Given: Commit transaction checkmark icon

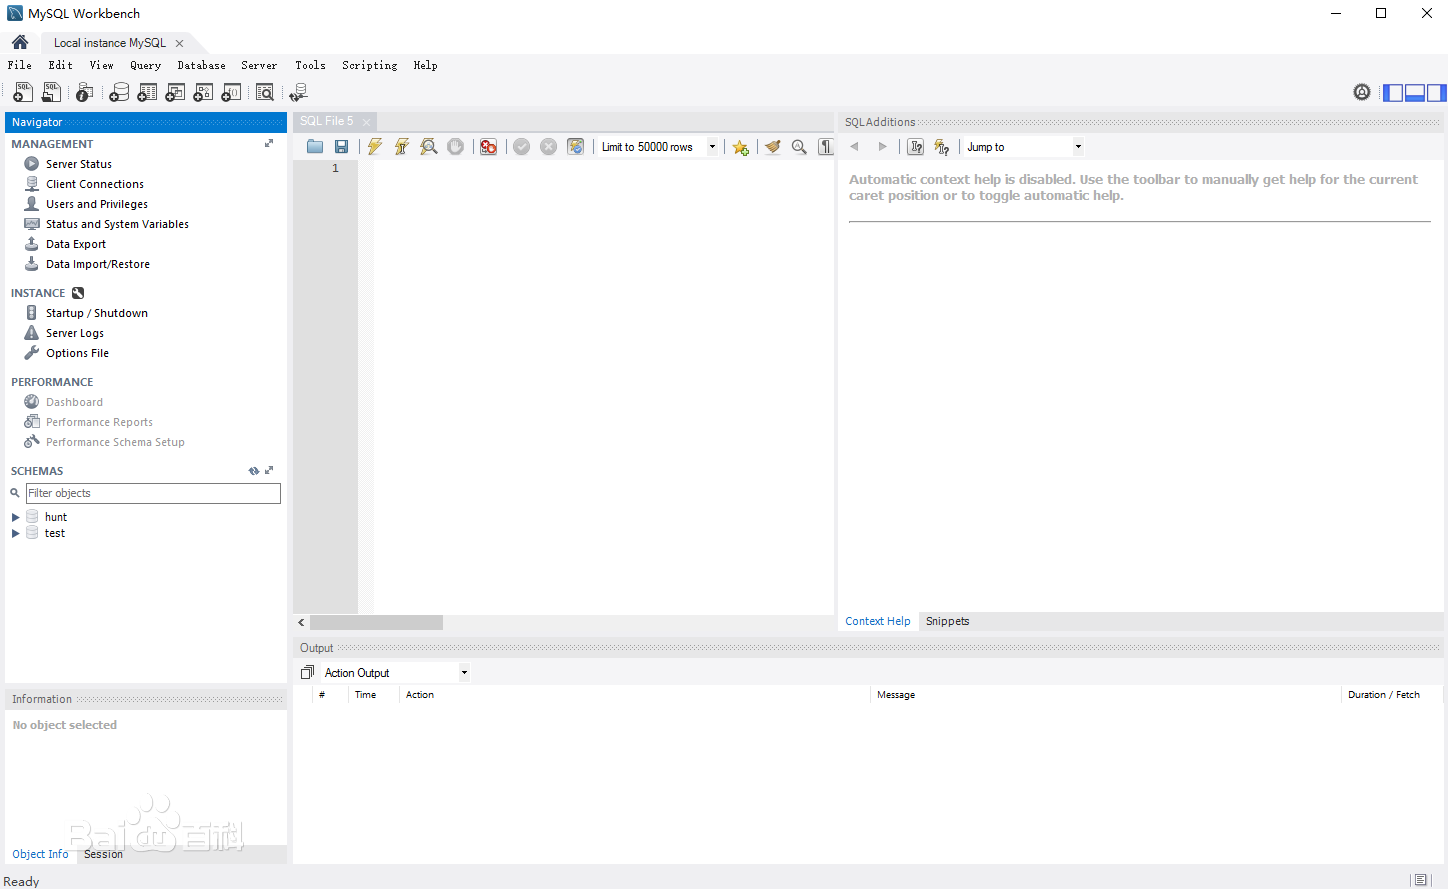Looking at the screenshot, I should (521, 147).
